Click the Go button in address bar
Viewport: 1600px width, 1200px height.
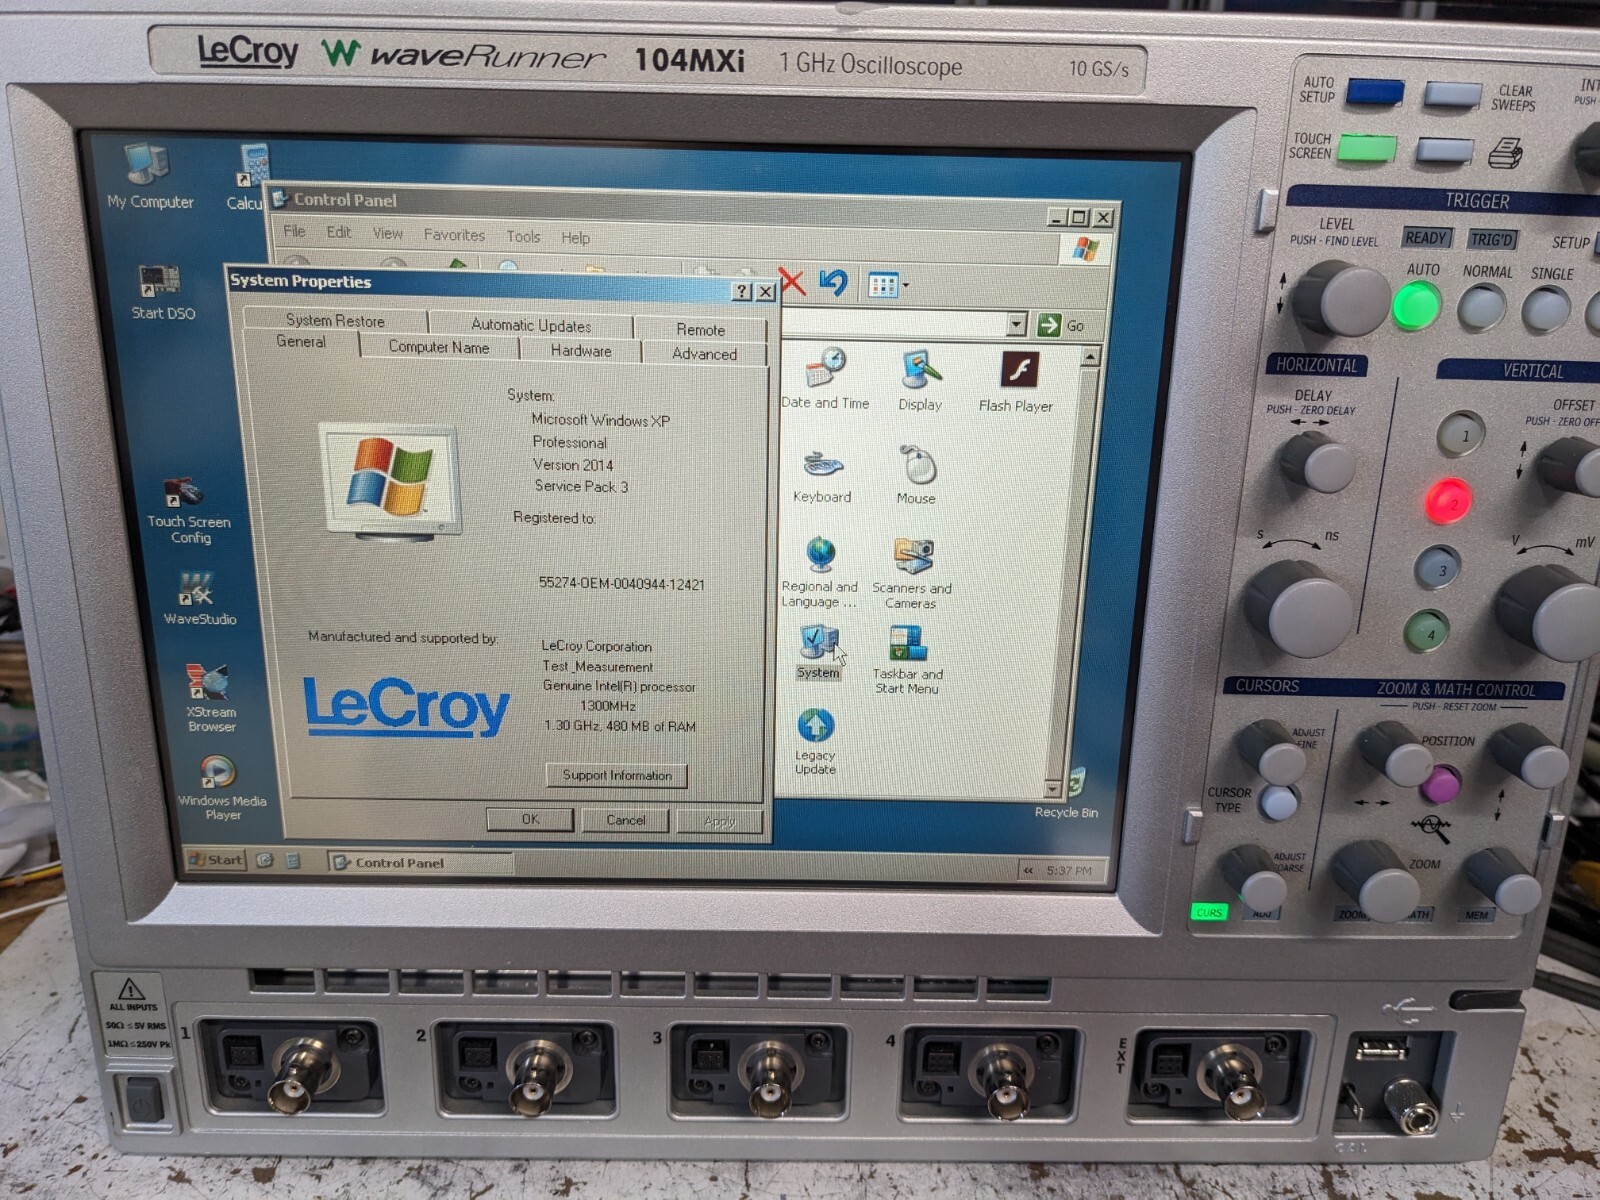click(x=1061, y=325)
